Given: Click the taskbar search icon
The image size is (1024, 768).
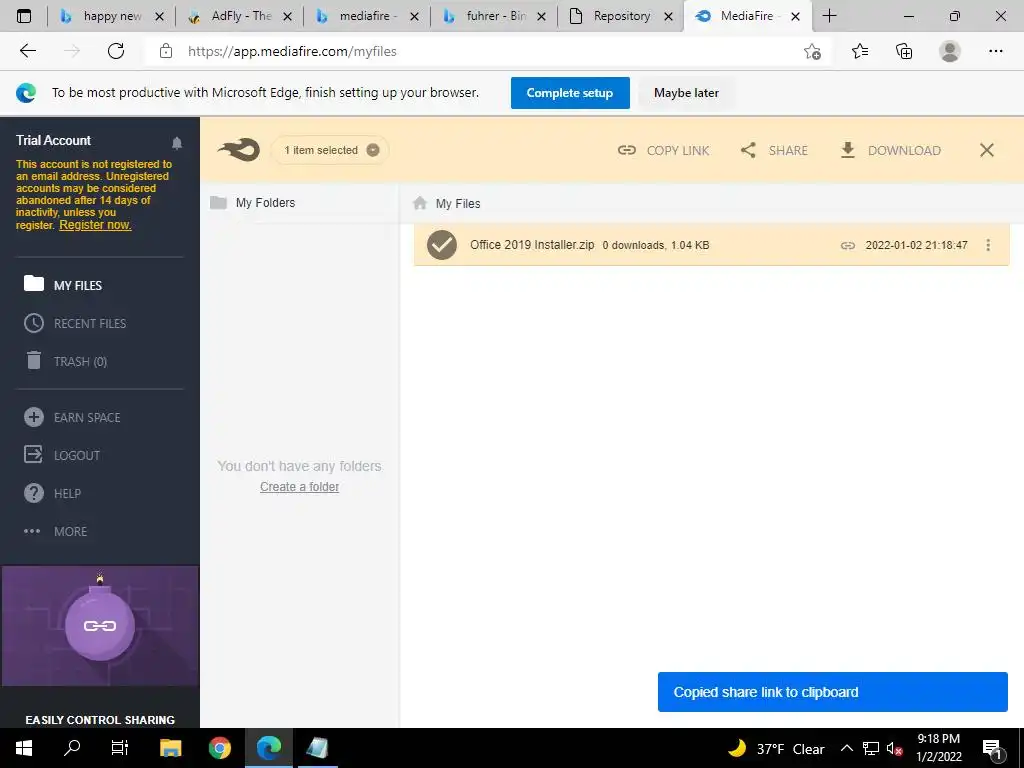Looking at the screenshot, I should [72, 748].
